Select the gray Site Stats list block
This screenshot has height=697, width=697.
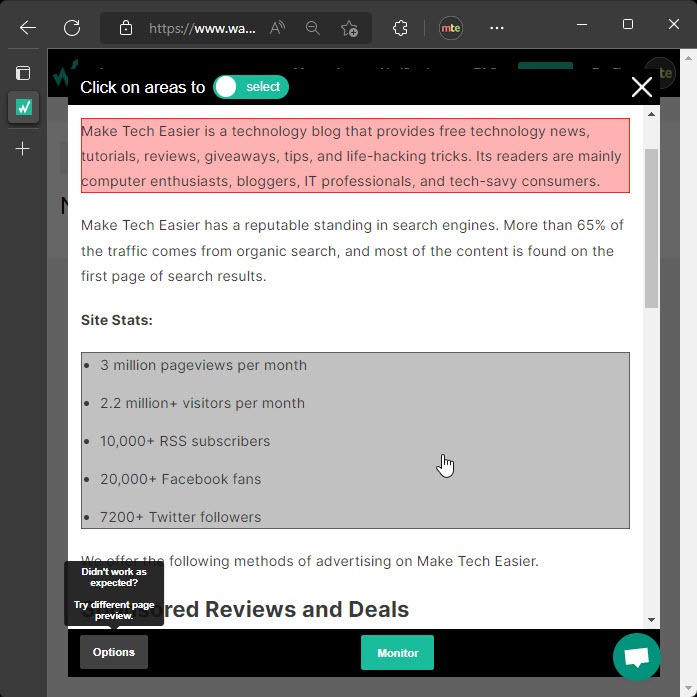(355, 441)
